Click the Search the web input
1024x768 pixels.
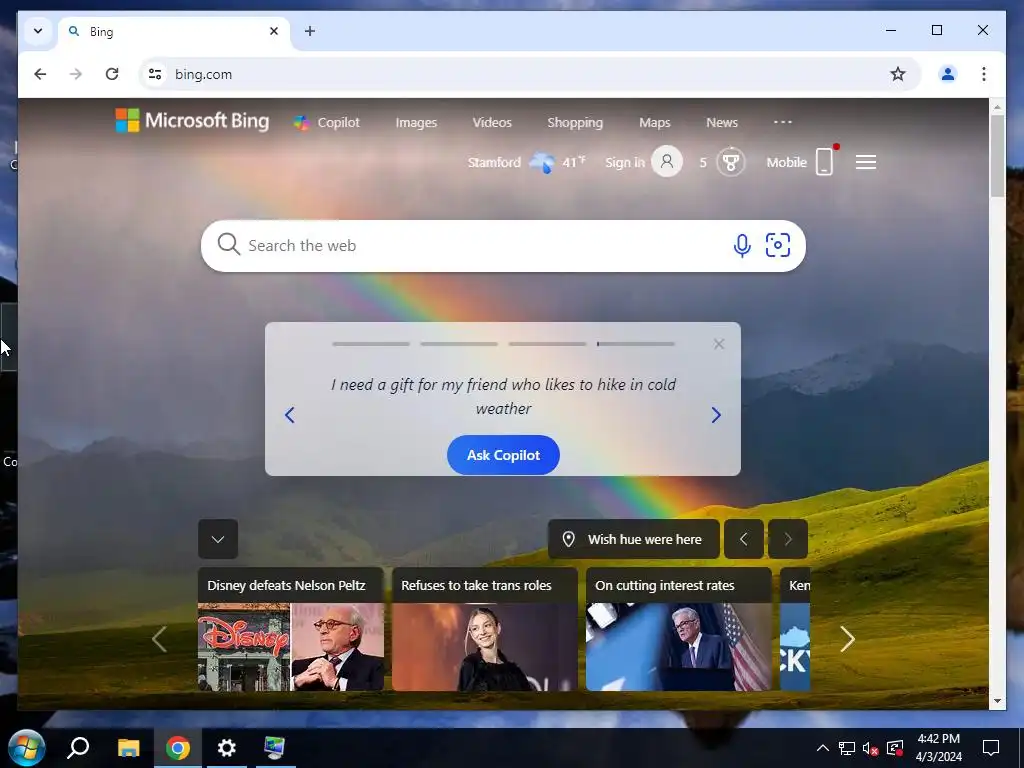[503, 246]
